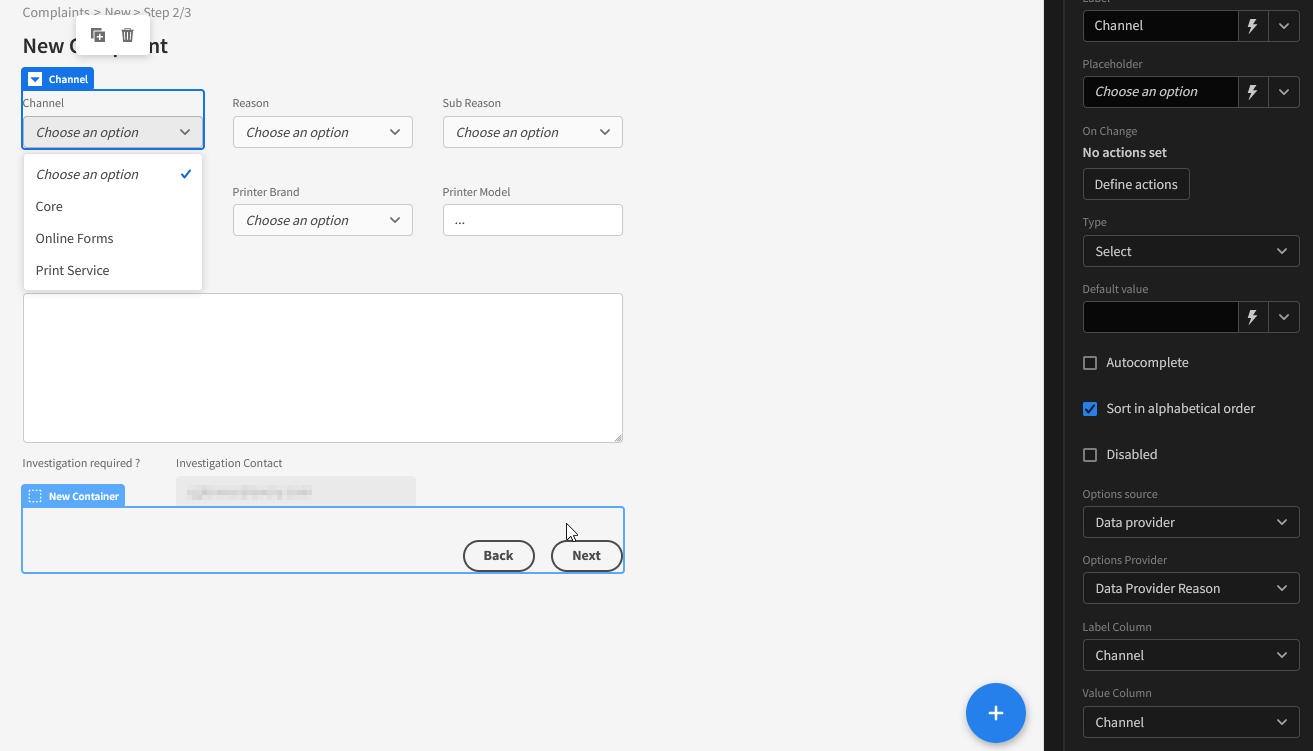Click the New Container badge

[72, 495]
